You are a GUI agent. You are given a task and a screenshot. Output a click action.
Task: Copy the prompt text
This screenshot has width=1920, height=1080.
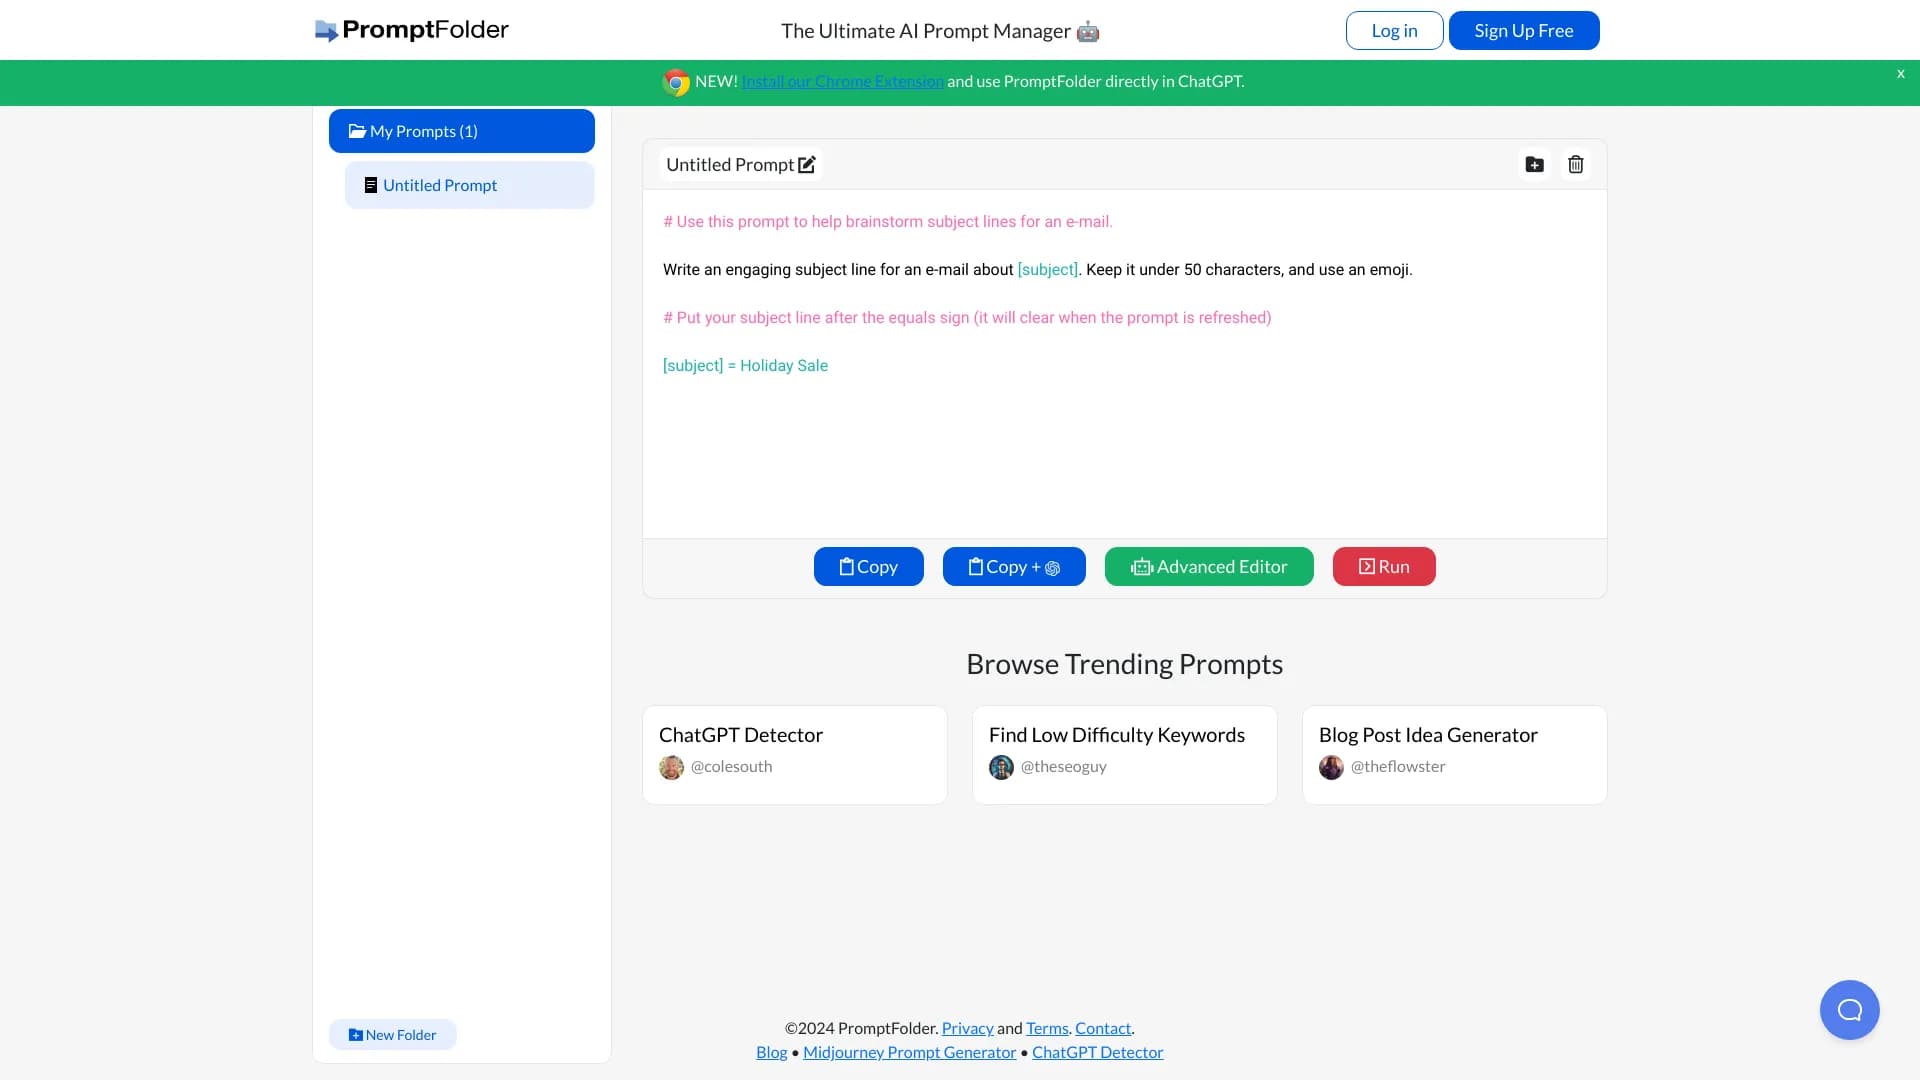tap(868, 566)
